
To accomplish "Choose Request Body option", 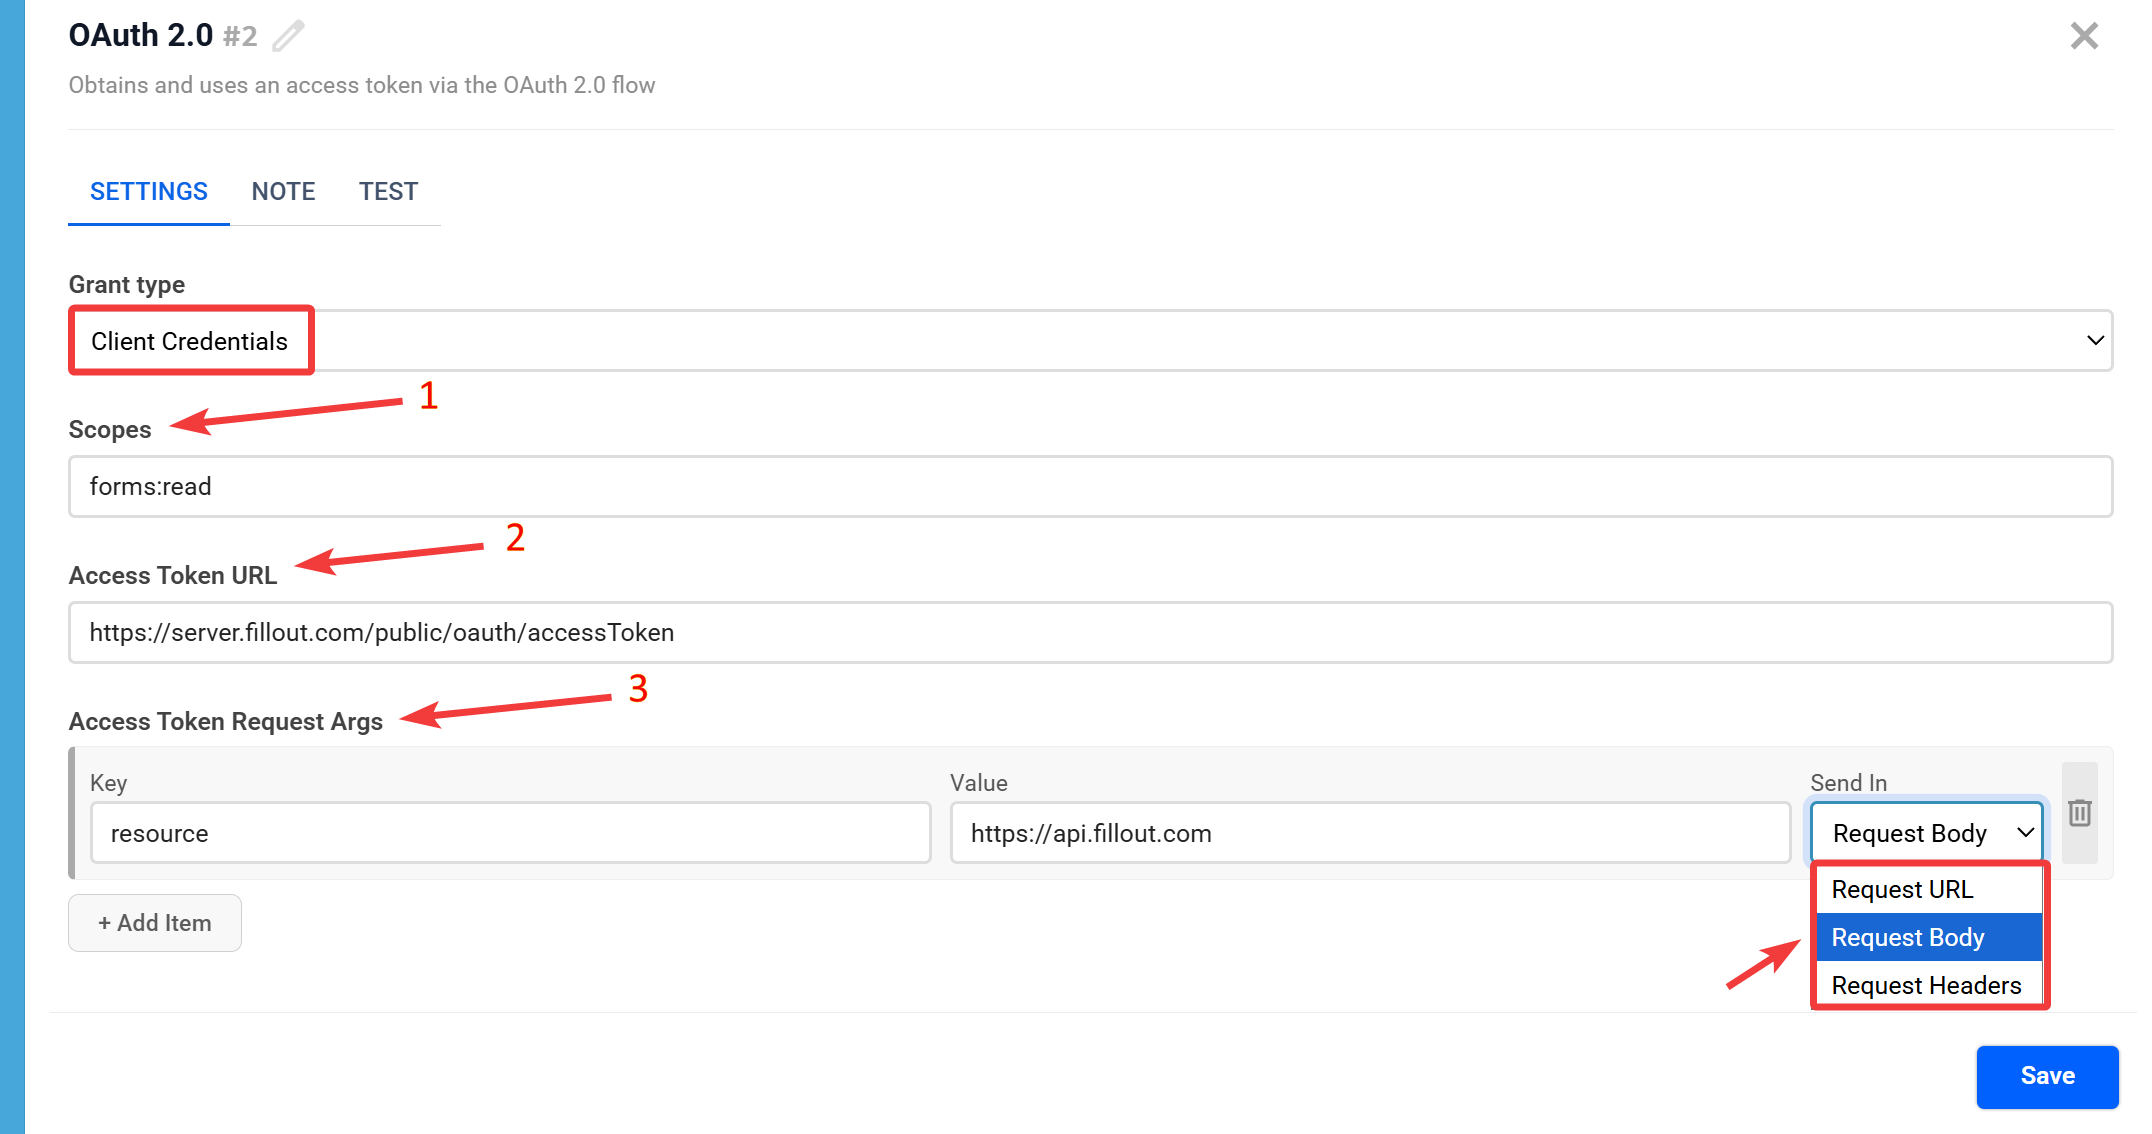I will click(x=1908, y=937).
